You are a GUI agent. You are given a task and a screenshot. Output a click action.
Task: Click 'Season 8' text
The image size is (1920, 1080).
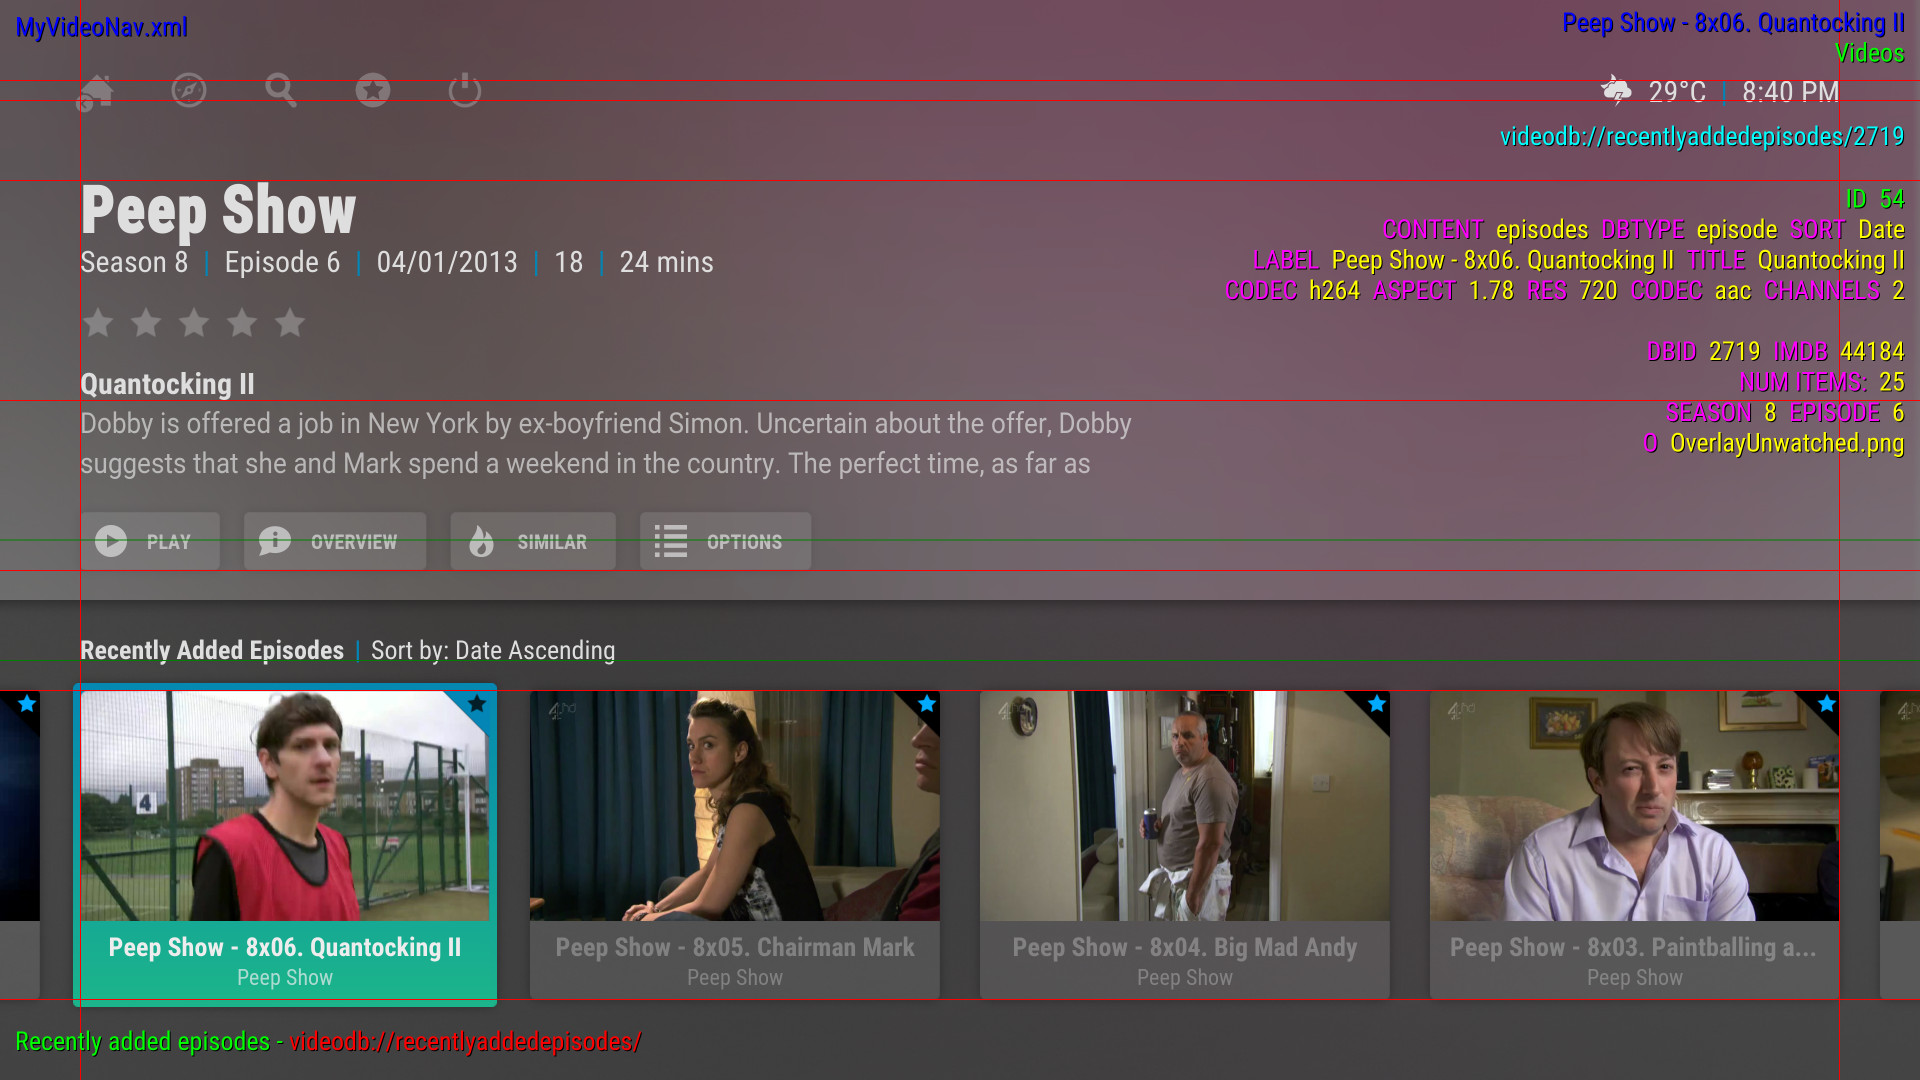click(x=134, y=262)
